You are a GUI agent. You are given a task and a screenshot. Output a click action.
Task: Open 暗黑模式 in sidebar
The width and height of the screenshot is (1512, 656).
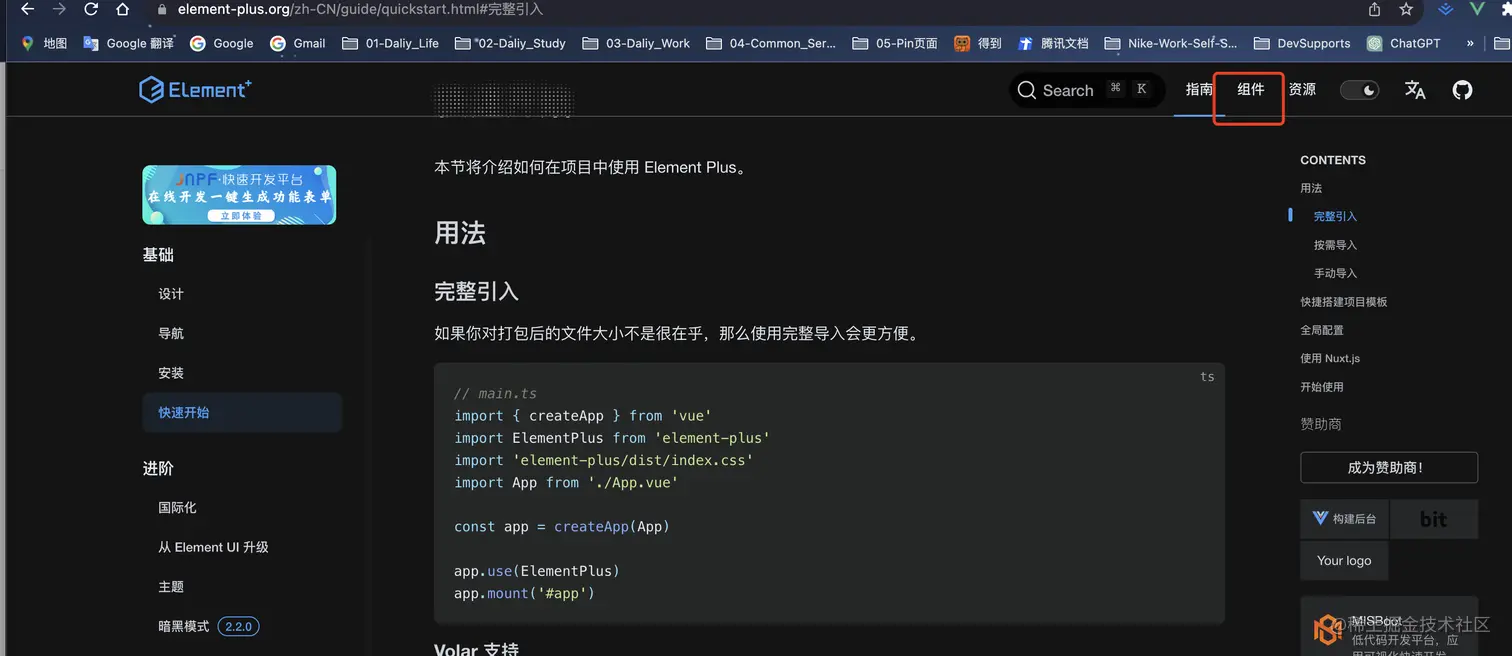pos(184,626)
